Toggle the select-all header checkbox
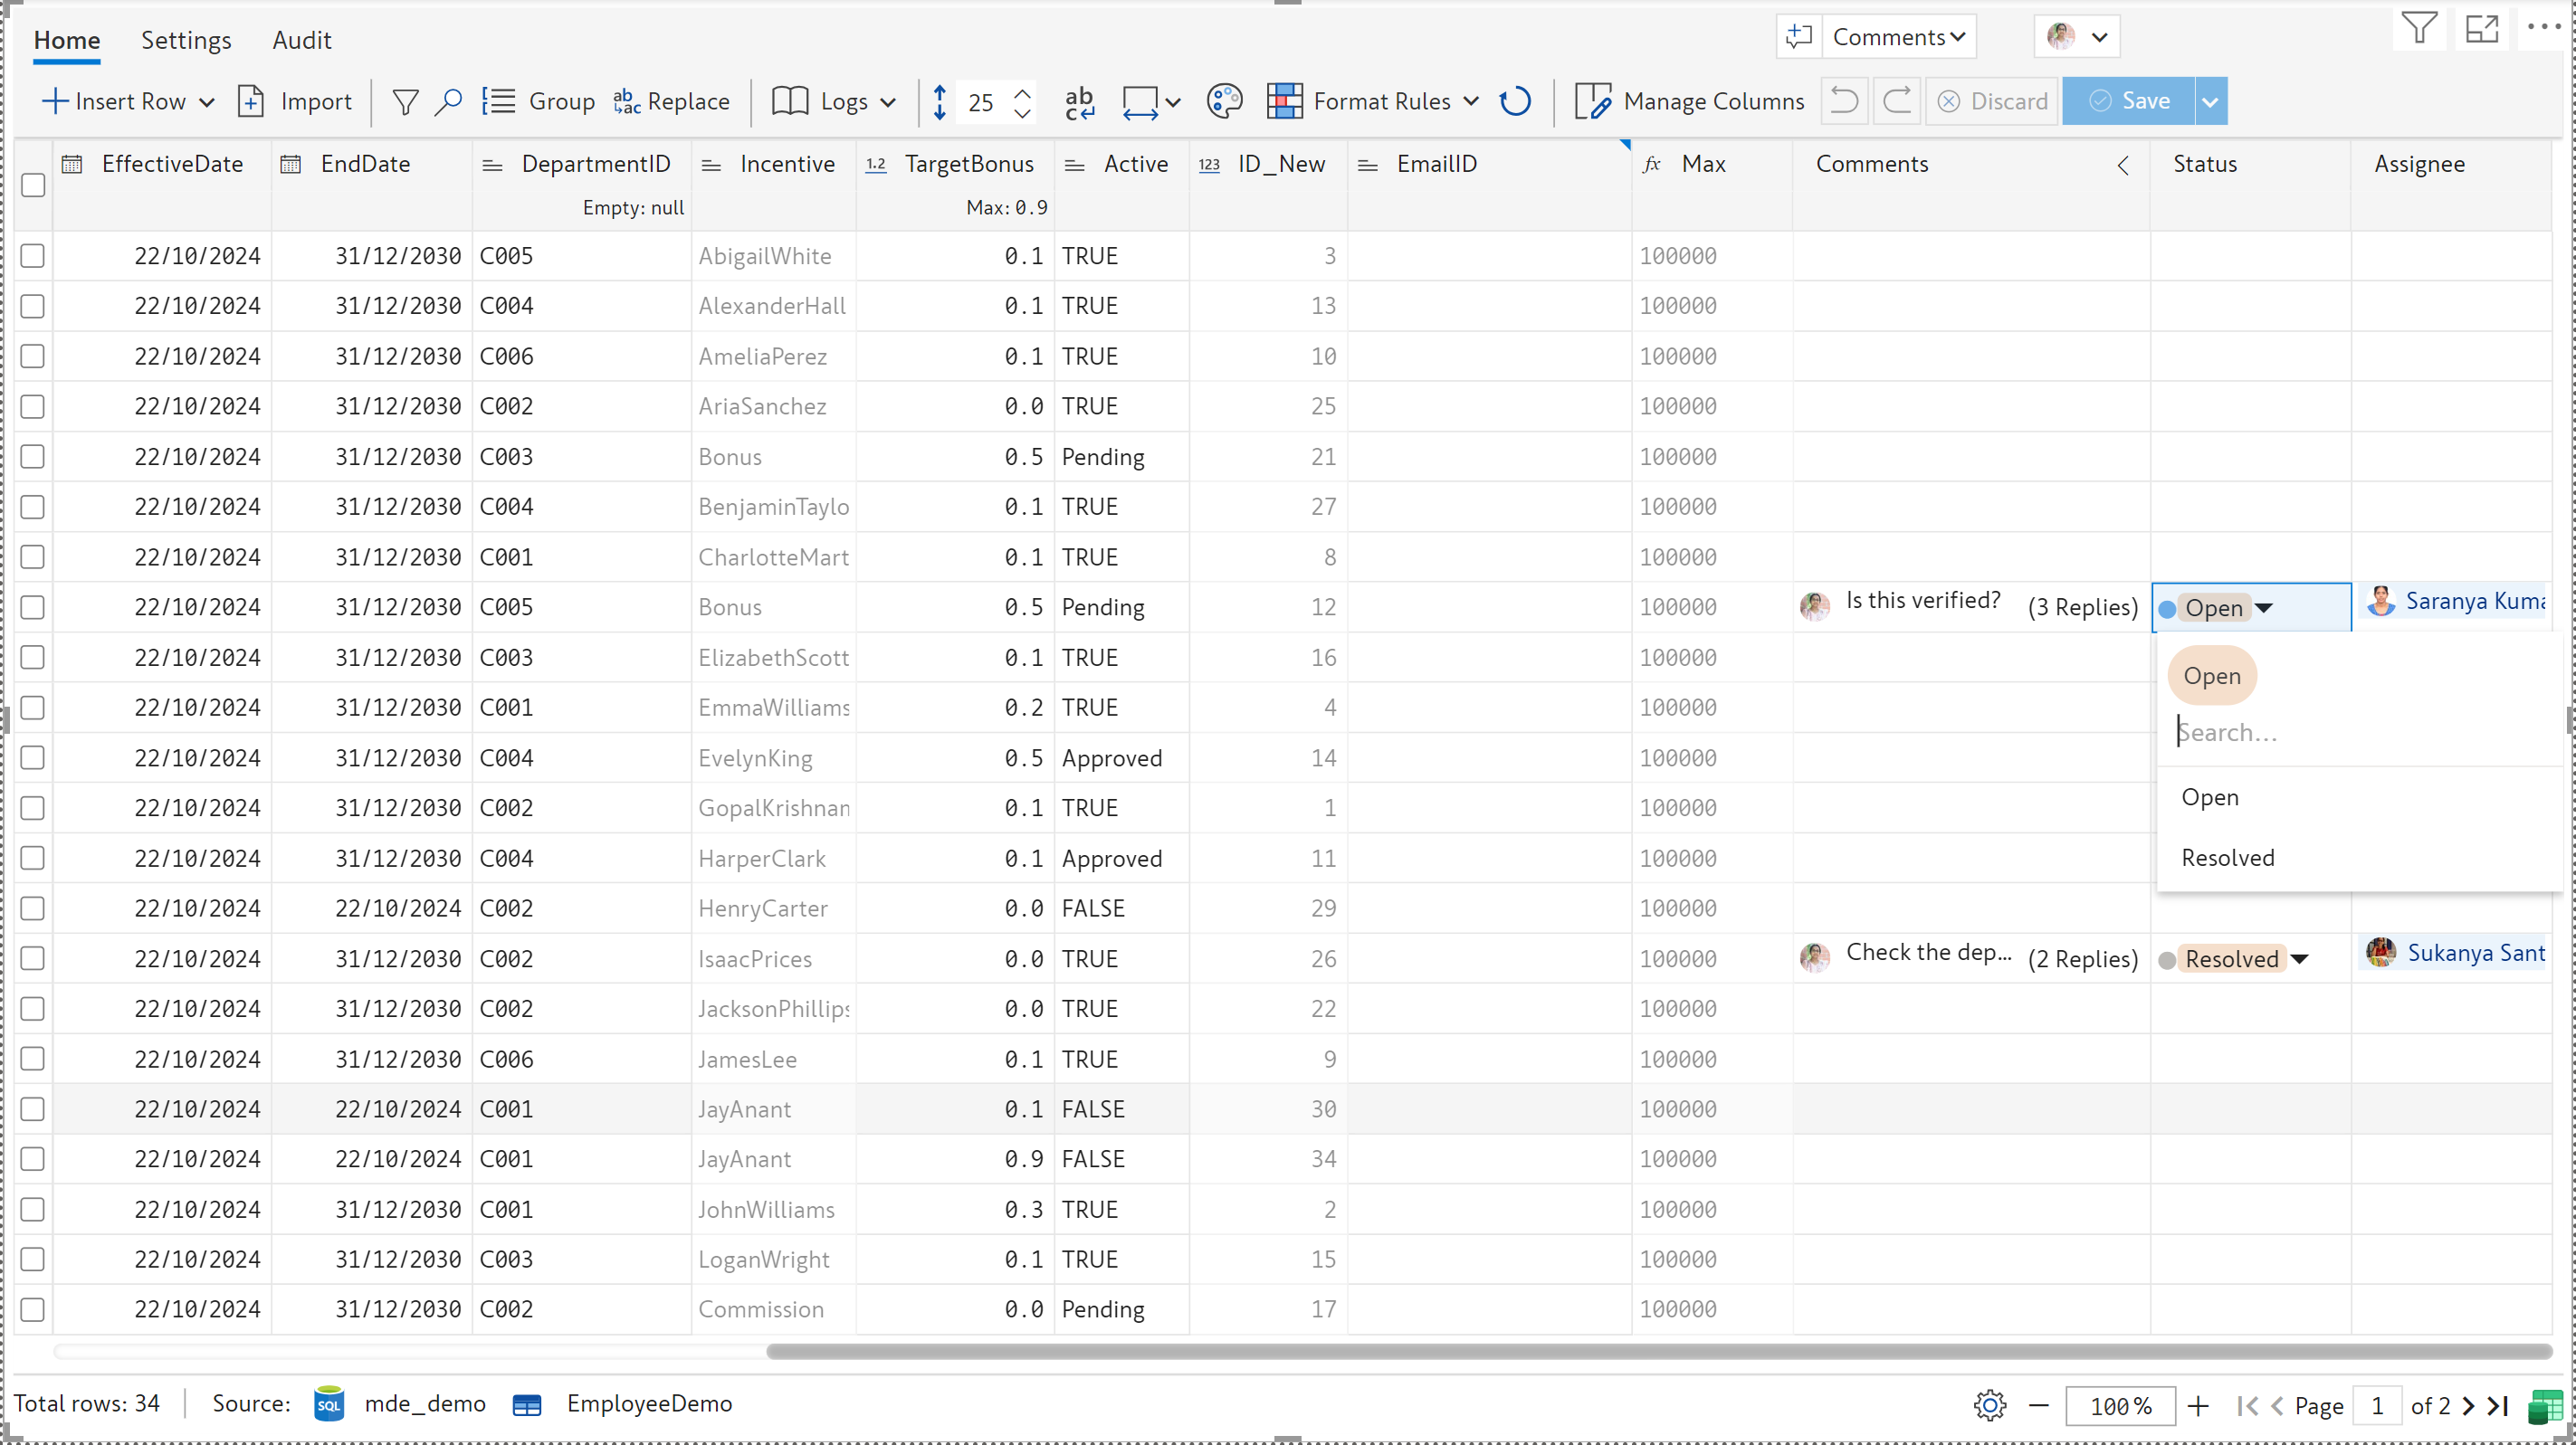2576x1445 pixels. [33, 185]
